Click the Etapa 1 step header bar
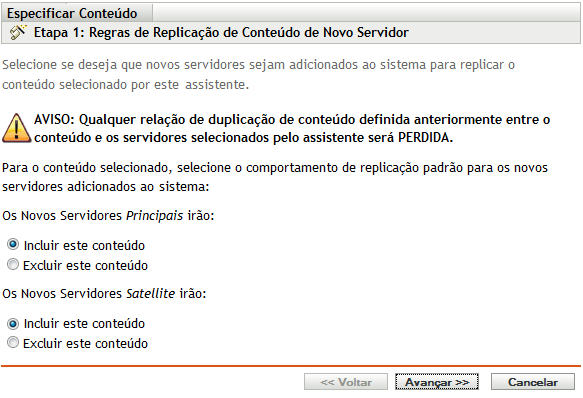 coord(291,33)
